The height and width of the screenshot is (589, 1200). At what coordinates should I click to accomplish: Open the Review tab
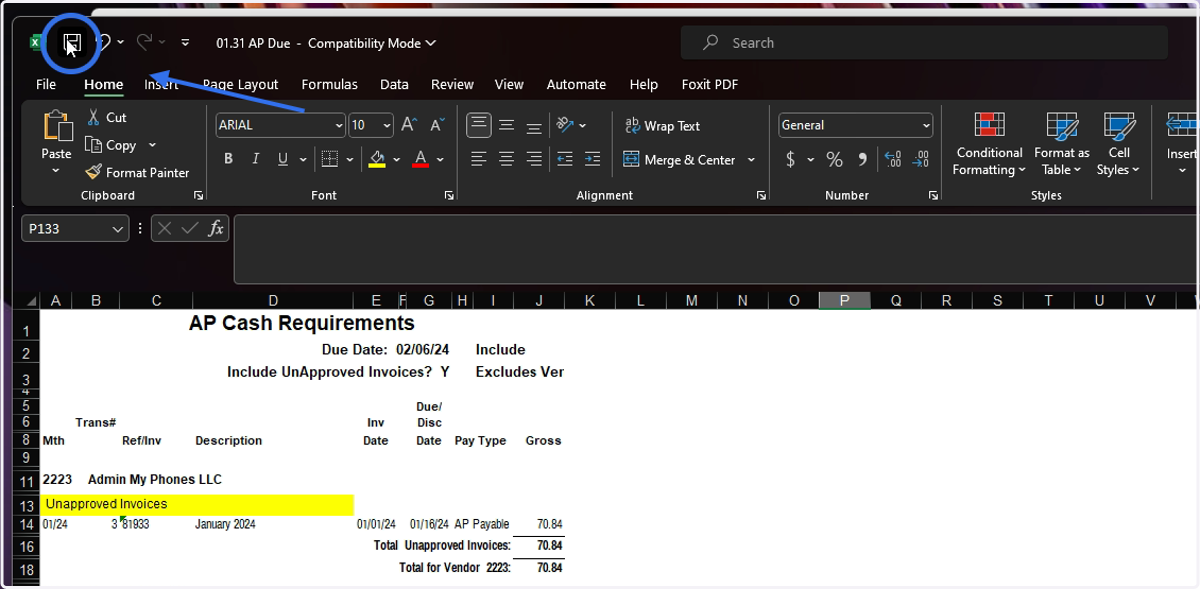[452, 84]
